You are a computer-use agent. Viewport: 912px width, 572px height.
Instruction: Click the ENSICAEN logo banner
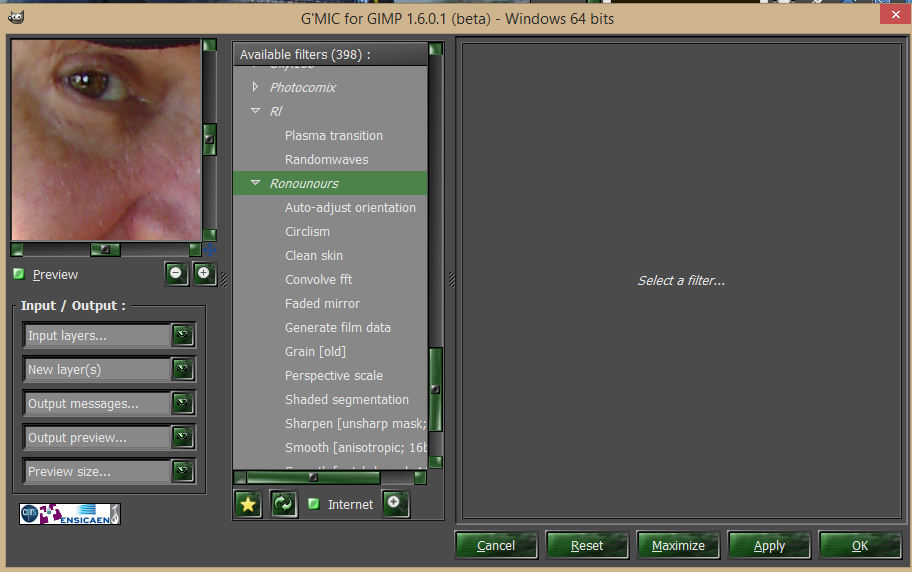(x=70, y=514)
